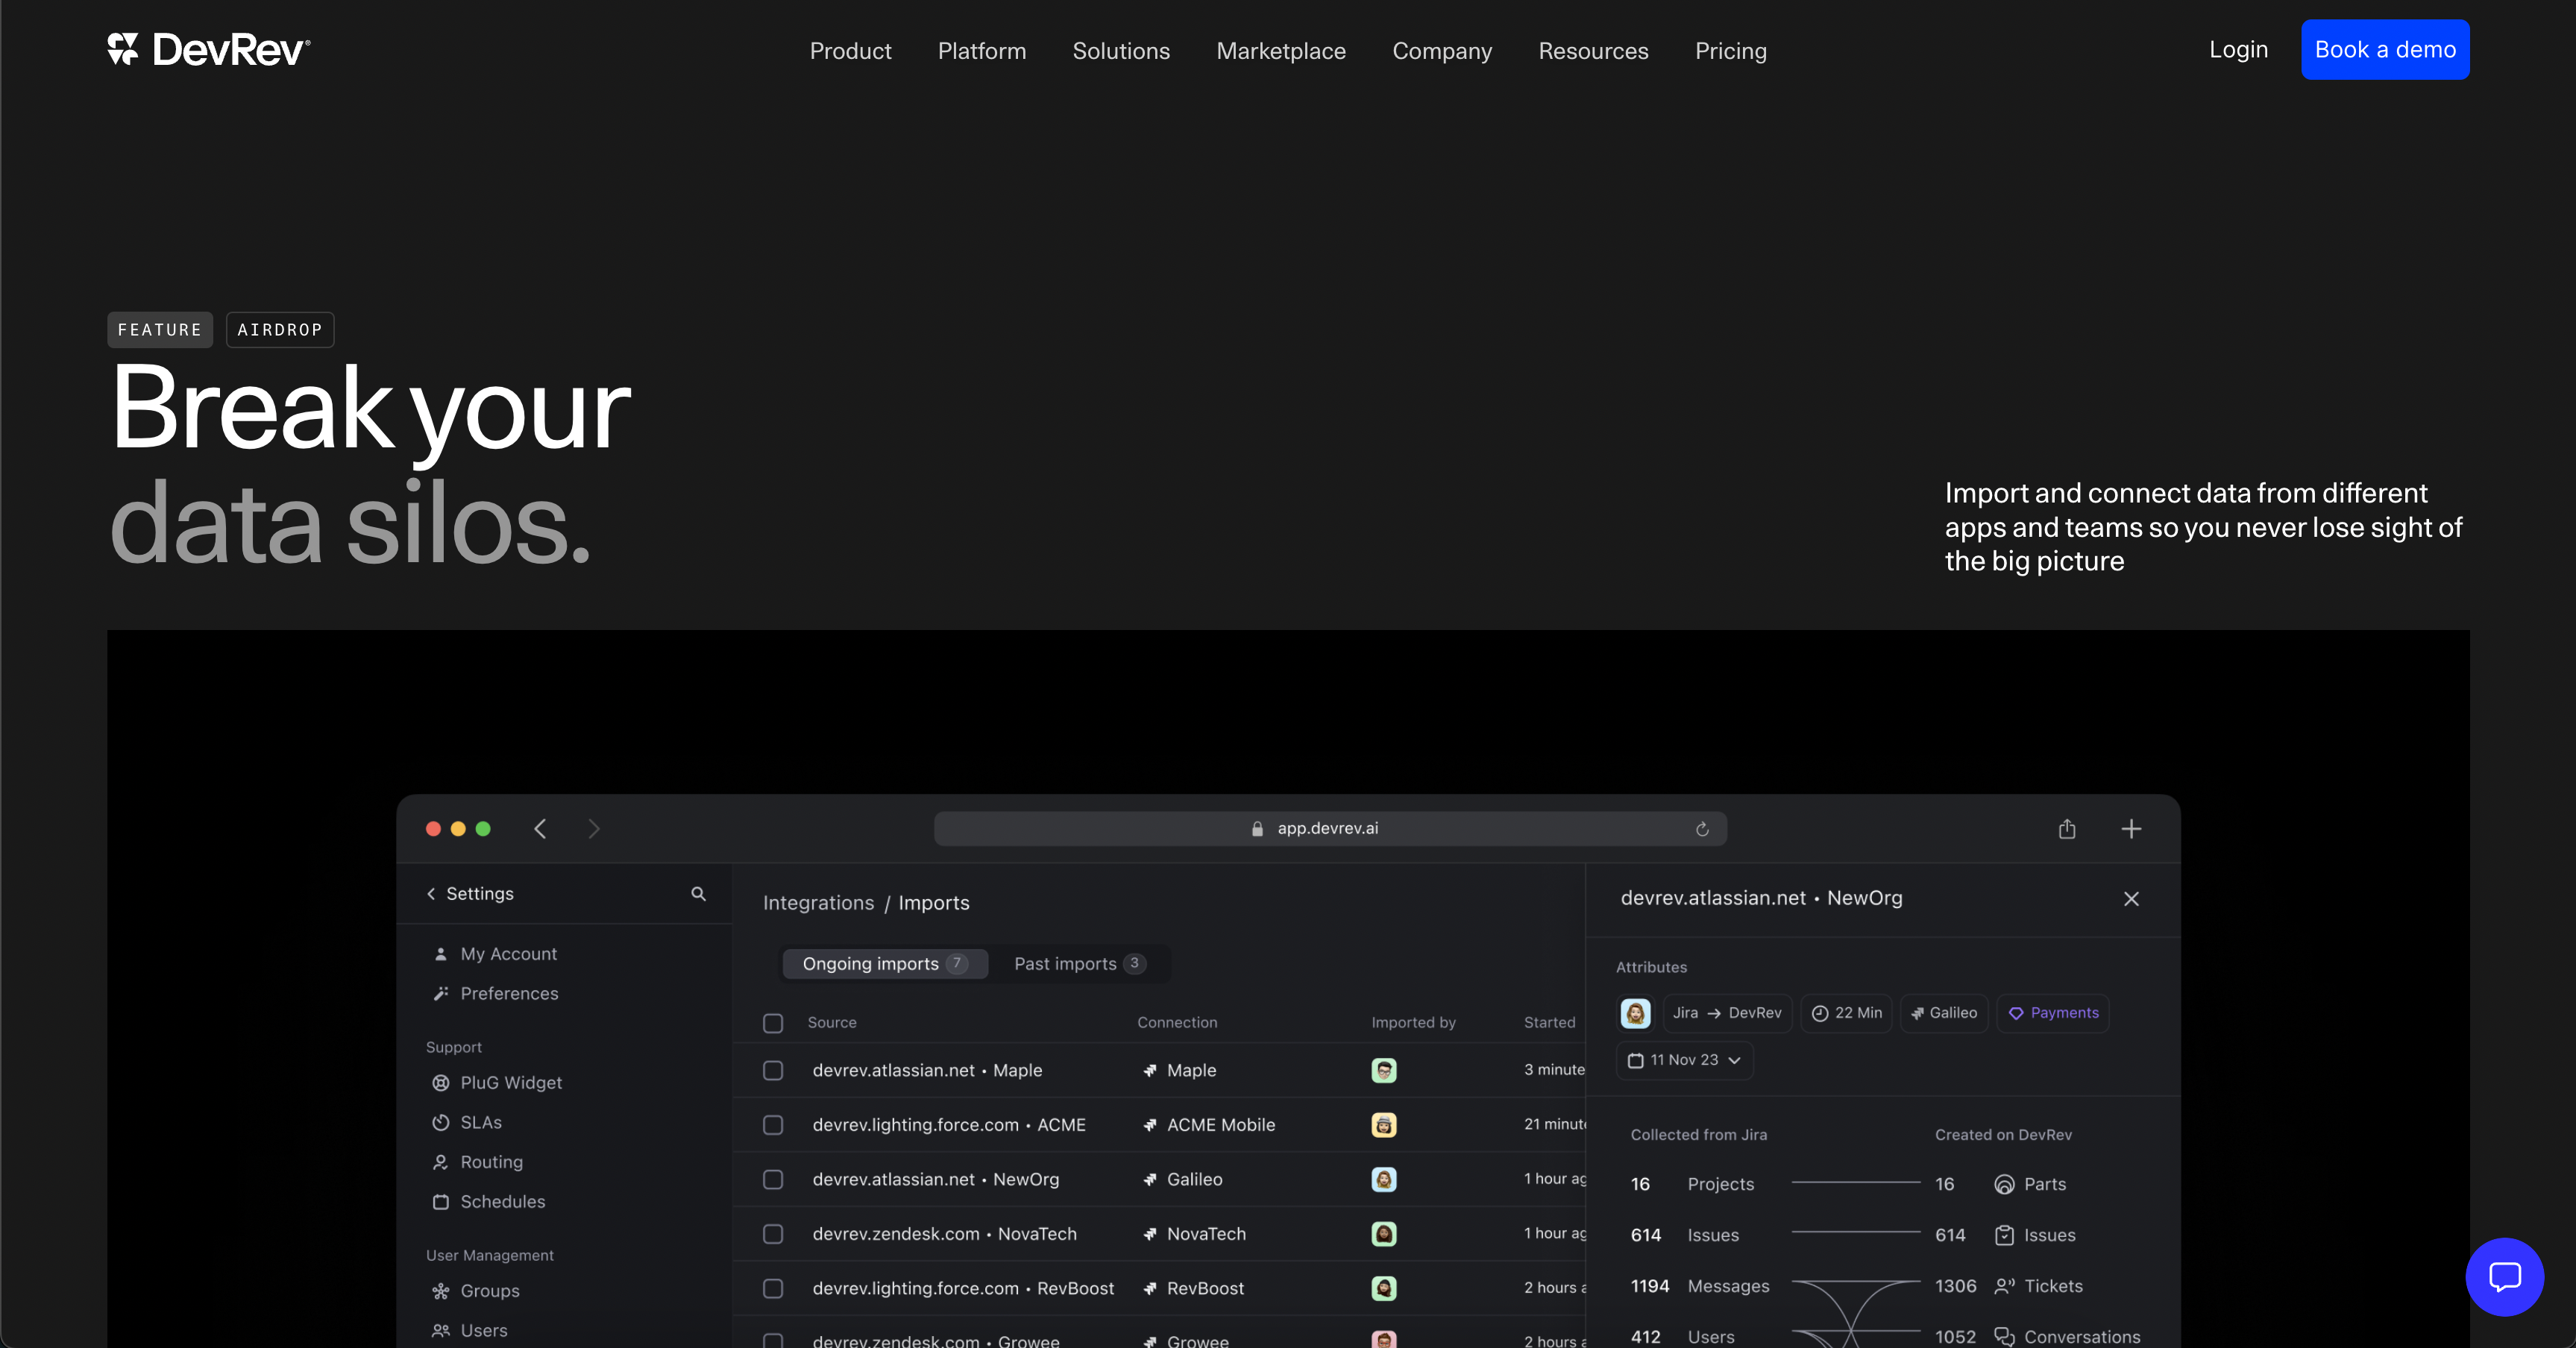Screen dimensions: 2576x1348
Task: Click the Groups icon
Action: point(440,1291)
